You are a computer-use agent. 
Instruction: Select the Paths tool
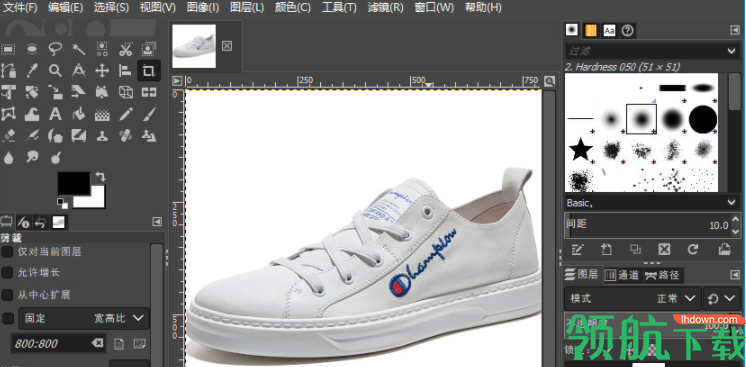(x=9, y=71)
